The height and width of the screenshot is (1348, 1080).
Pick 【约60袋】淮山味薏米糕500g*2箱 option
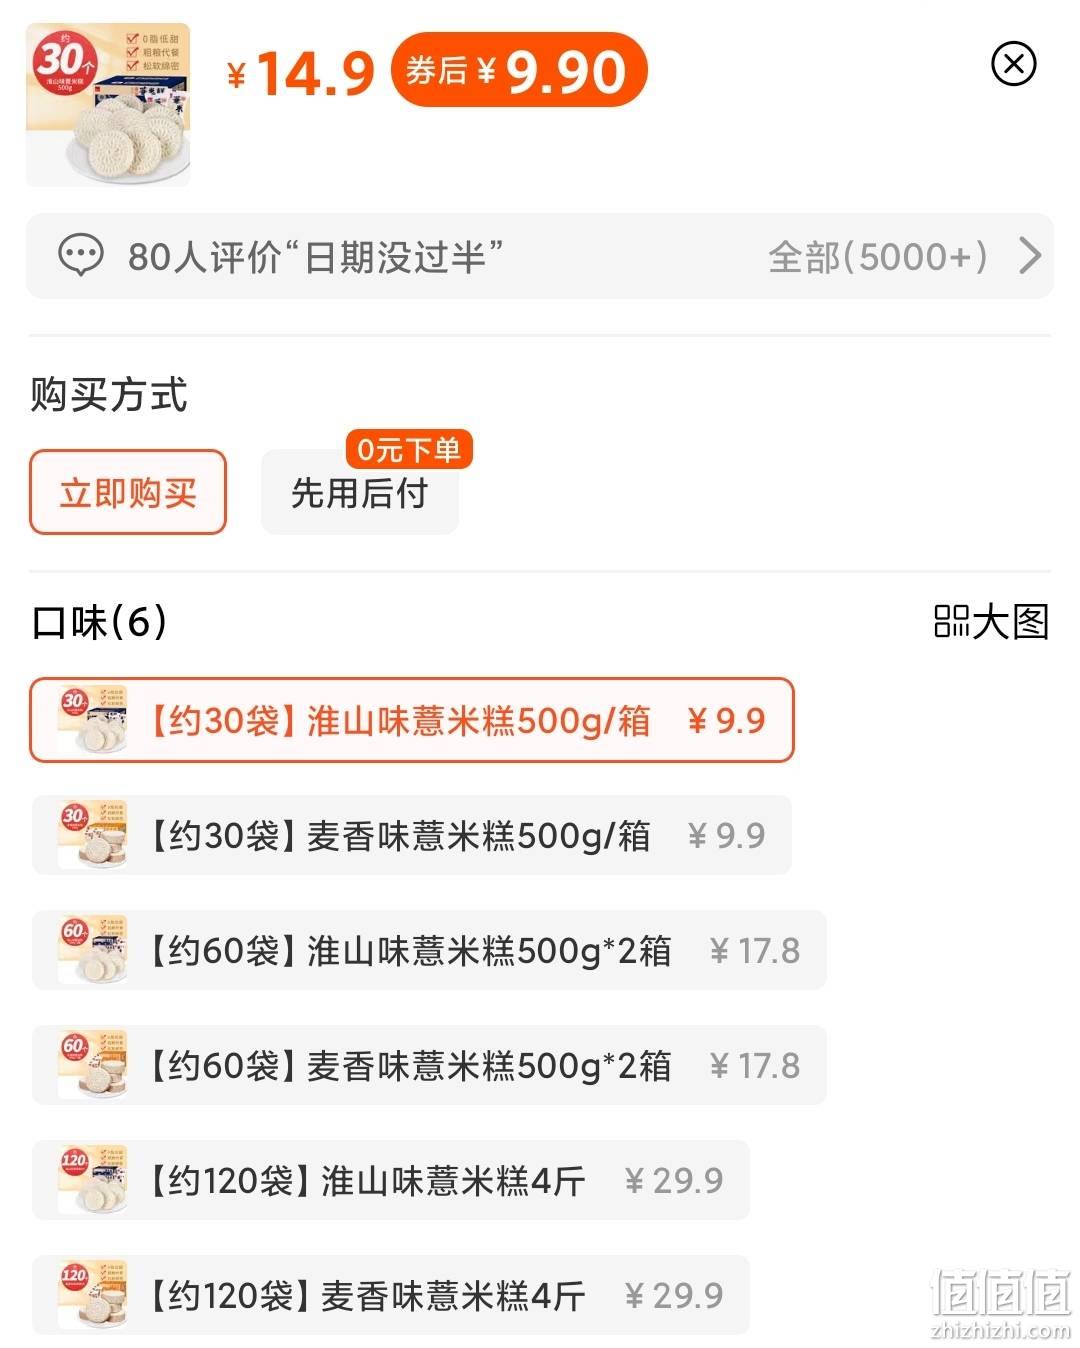429,950
